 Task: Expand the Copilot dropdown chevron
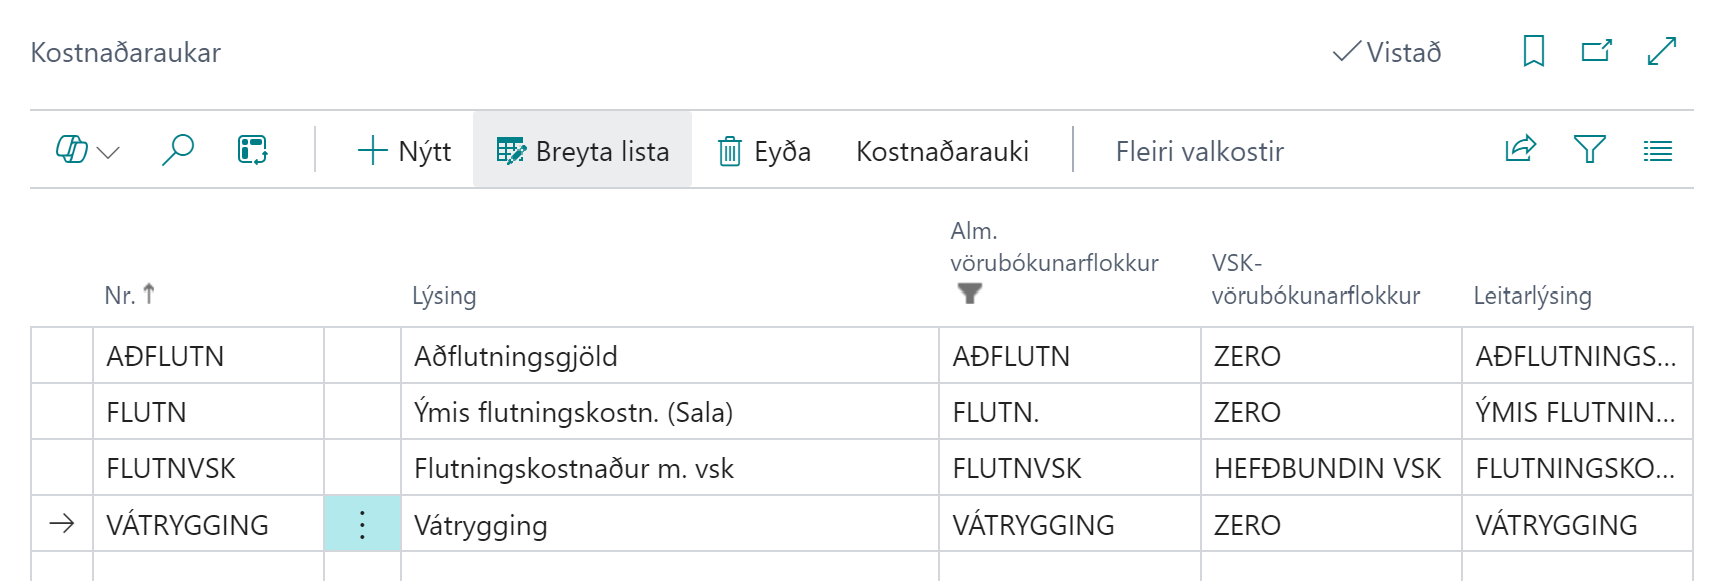pyautogui.click(x=108, y=152)
